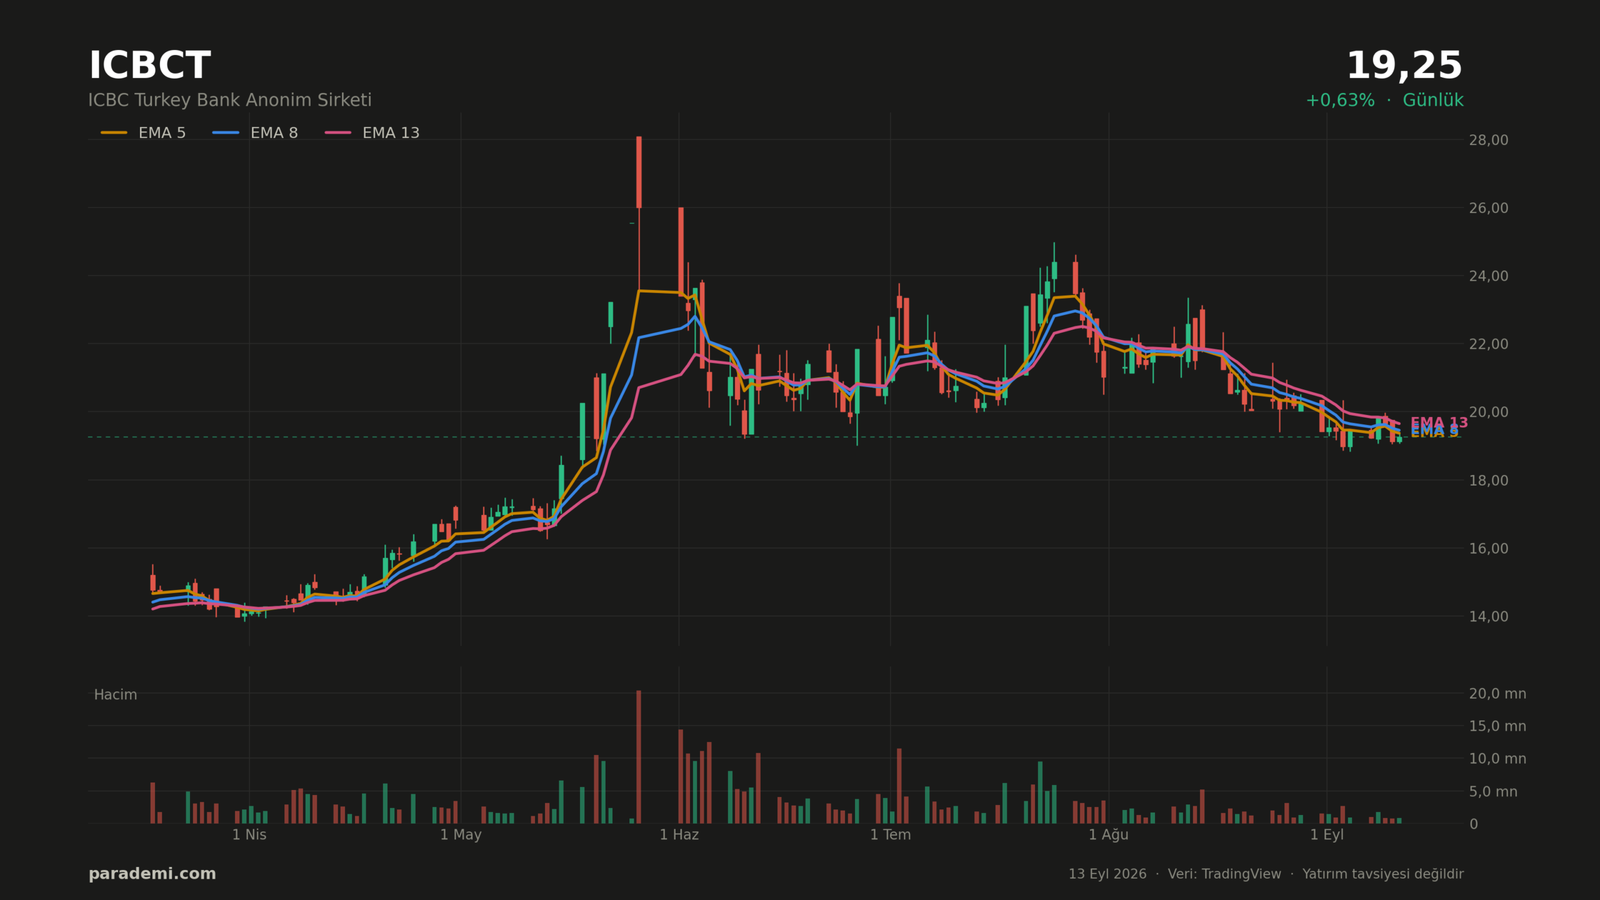The height and width of the screenshot is (900, 1600).
Task: Click the ICBC Turkey Bank Anonim Sirketi subtitle
Action: (230, 100)
